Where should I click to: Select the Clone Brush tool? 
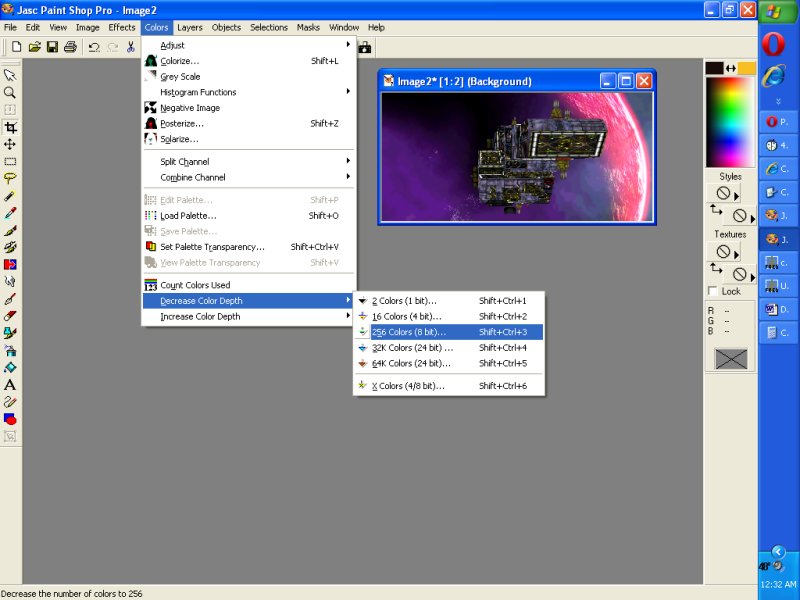[10, 247]
